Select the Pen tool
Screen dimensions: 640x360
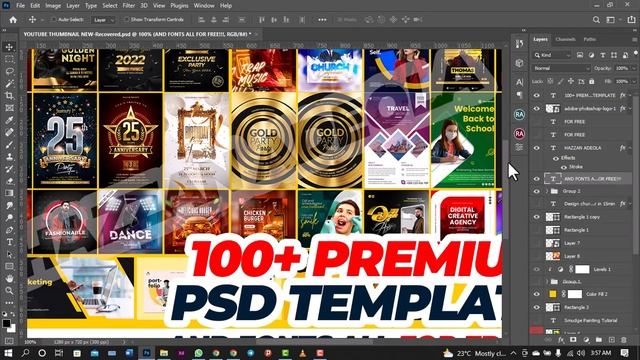(x=9, y=230)
